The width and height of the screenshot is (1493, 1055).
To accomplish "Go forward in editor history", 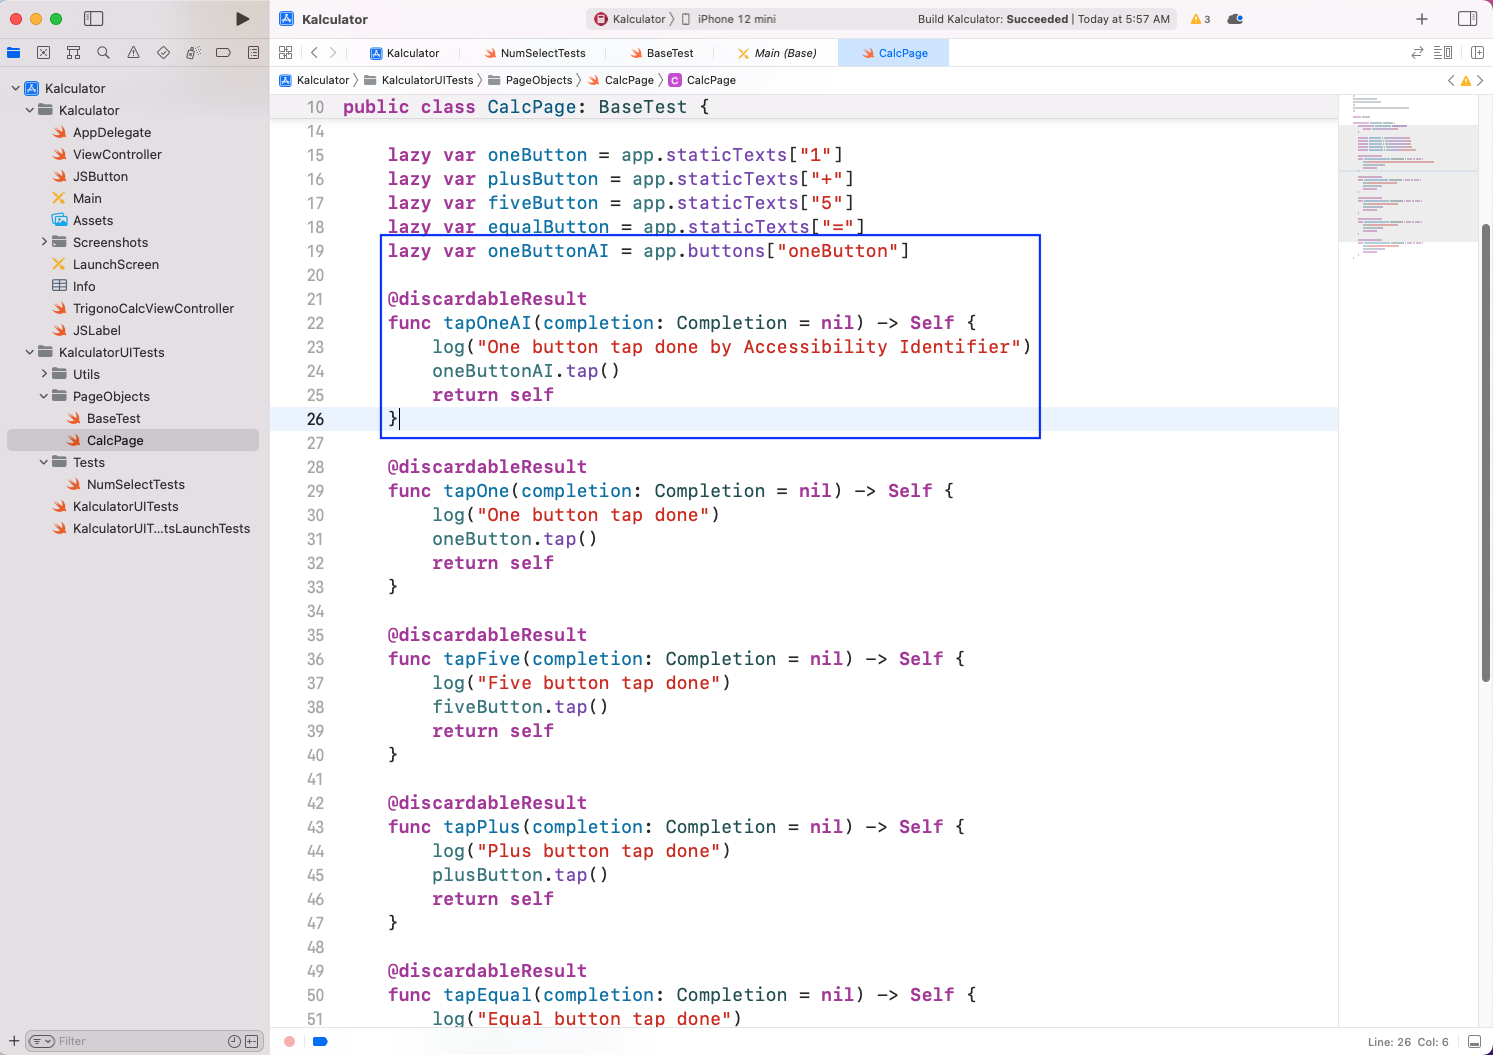I will tap(333, 53).
